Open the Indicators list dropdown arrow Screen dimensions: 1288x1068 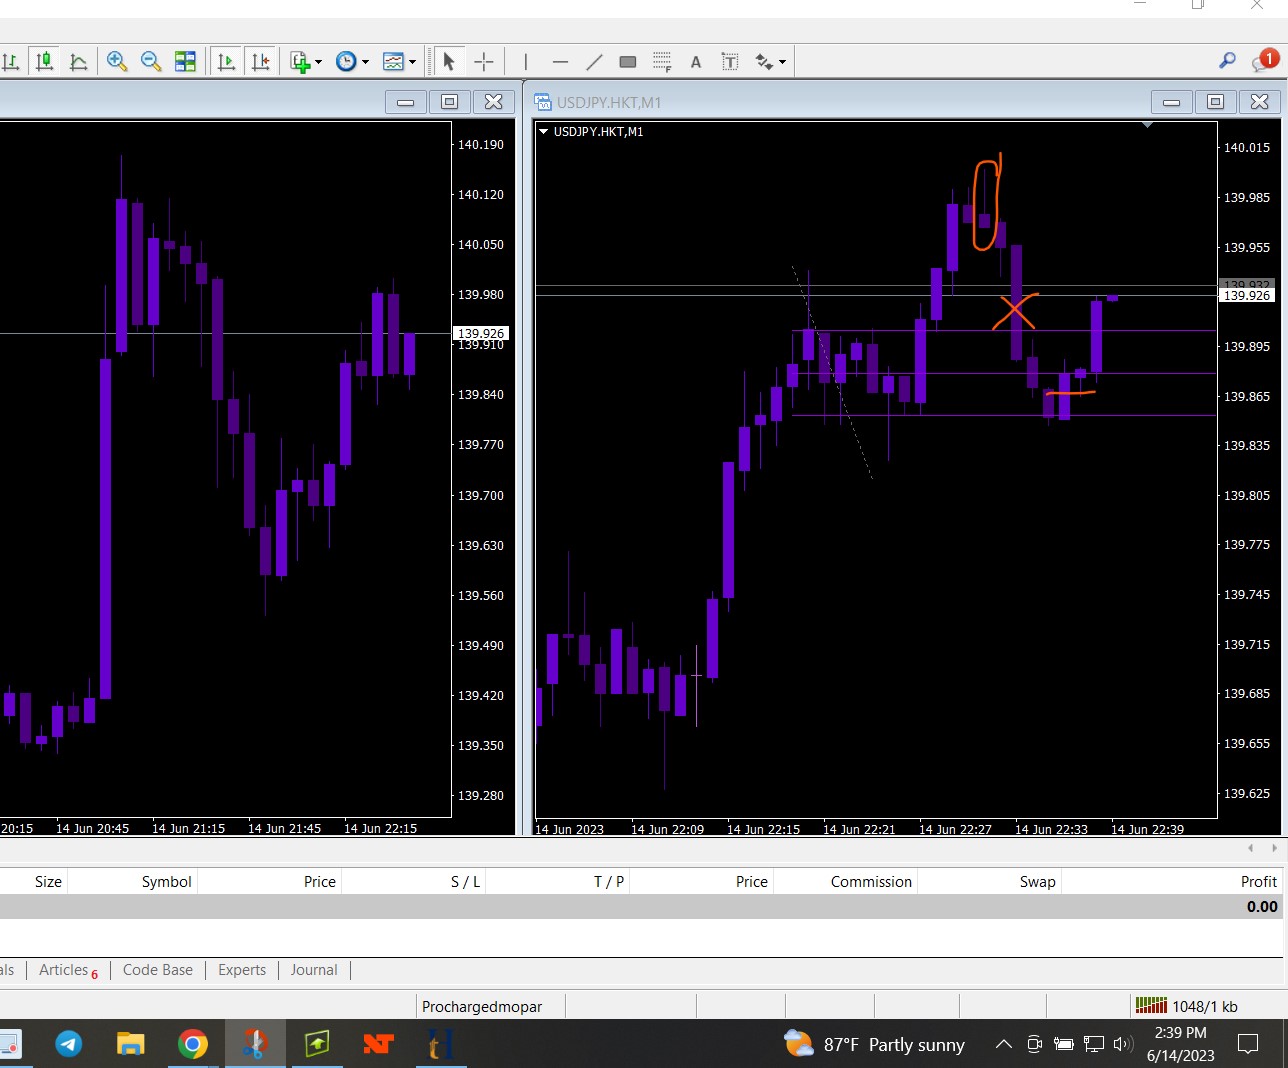click(318, 62)
